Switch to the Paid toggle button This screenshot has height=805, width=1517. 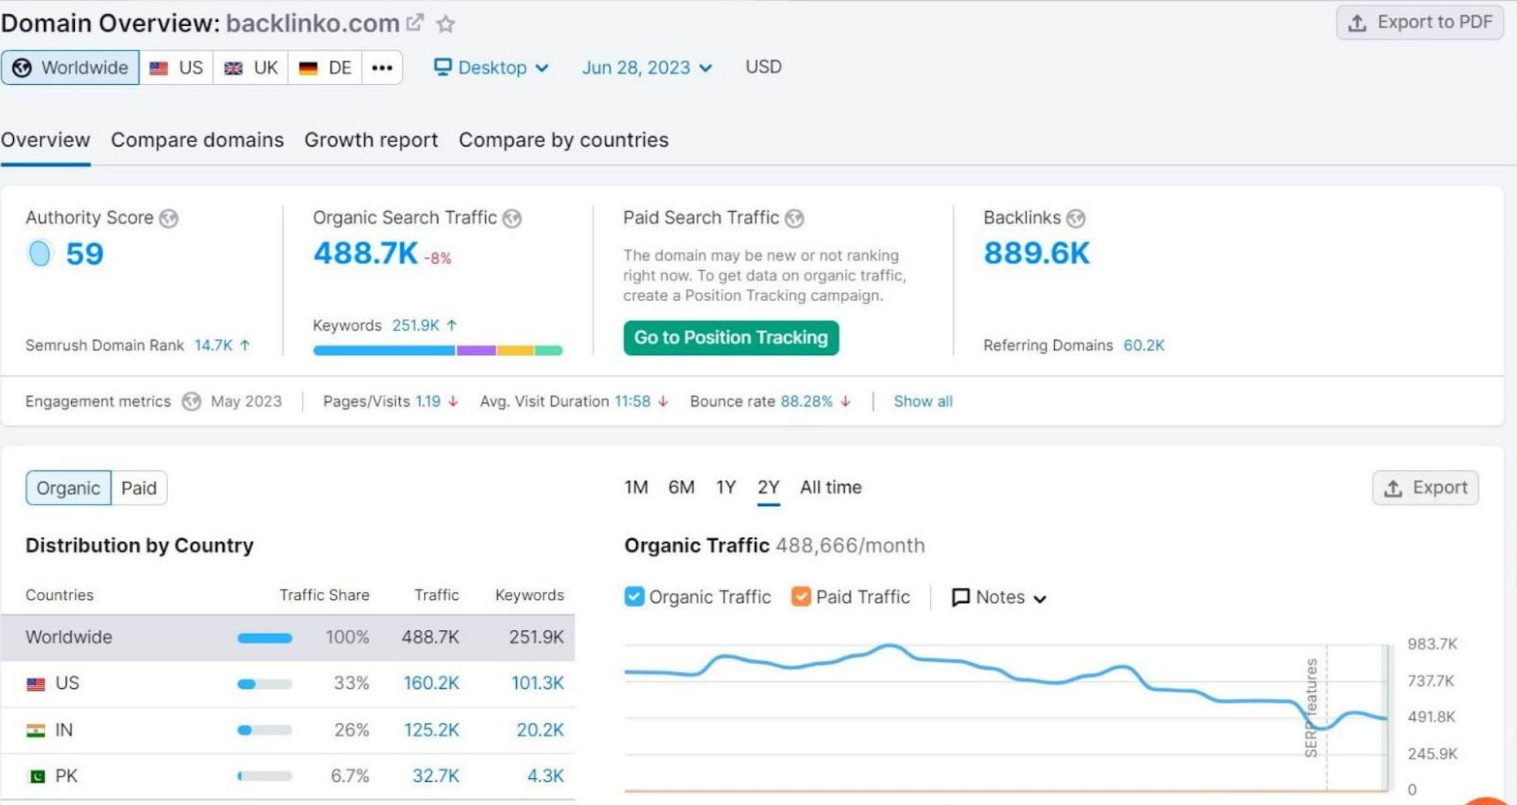[139, 488]
